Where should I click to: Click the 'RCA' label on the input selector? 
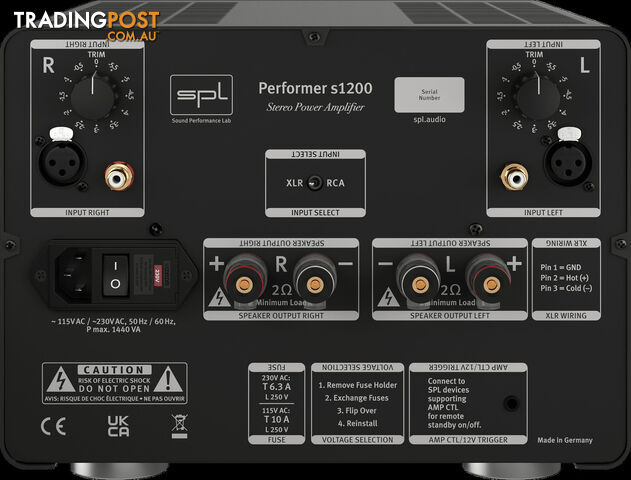335,183
